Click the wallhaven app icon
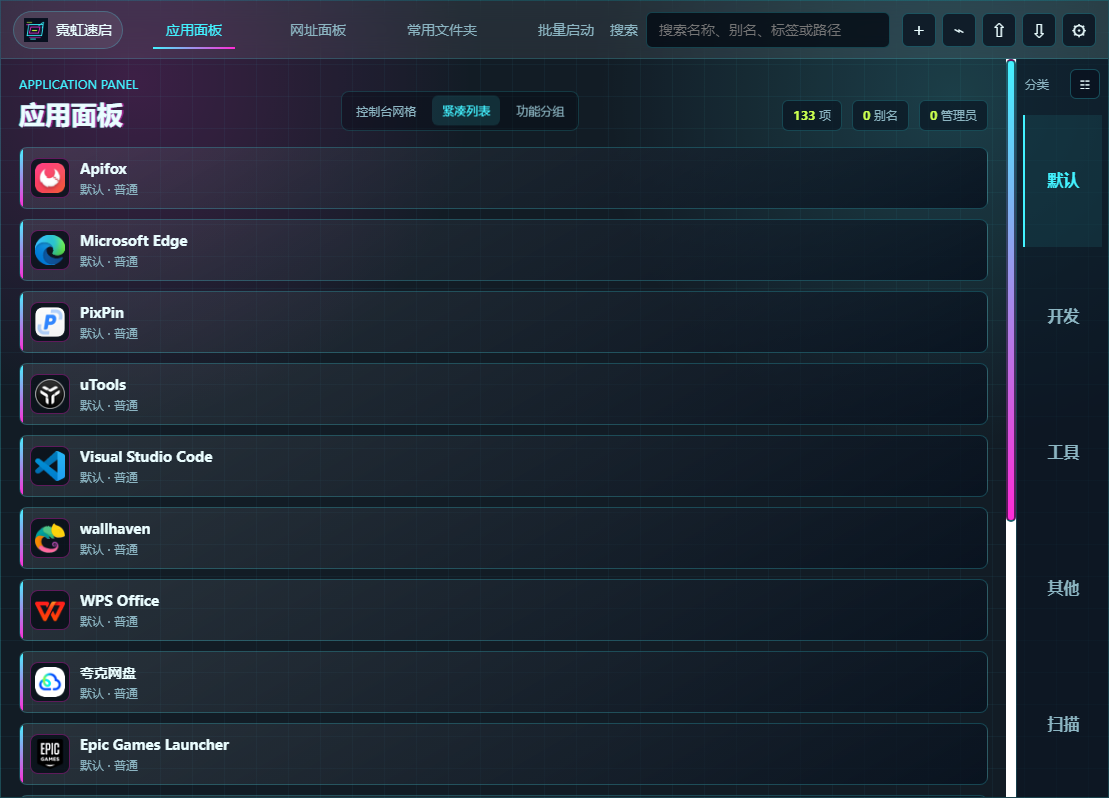 tap(50, 538)
